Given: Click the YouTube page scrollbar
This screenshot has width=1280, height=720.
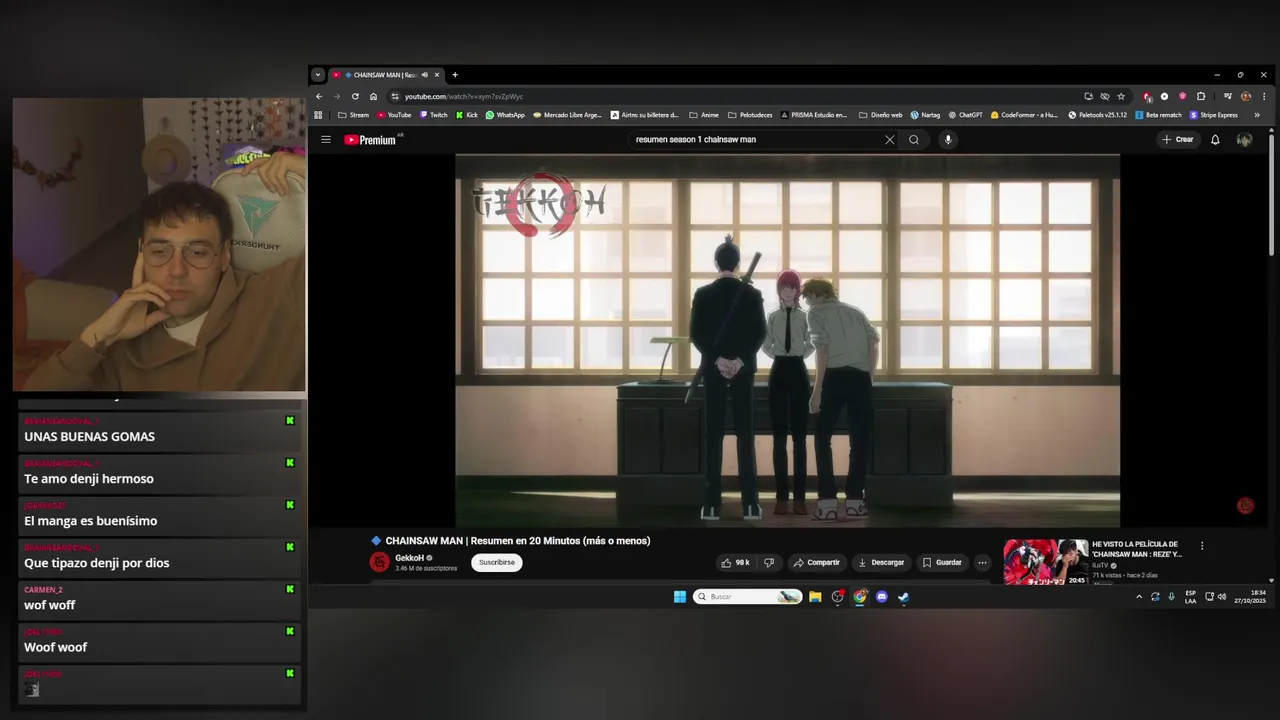Looking at the screenshot, I should [x=1272, y=194].
